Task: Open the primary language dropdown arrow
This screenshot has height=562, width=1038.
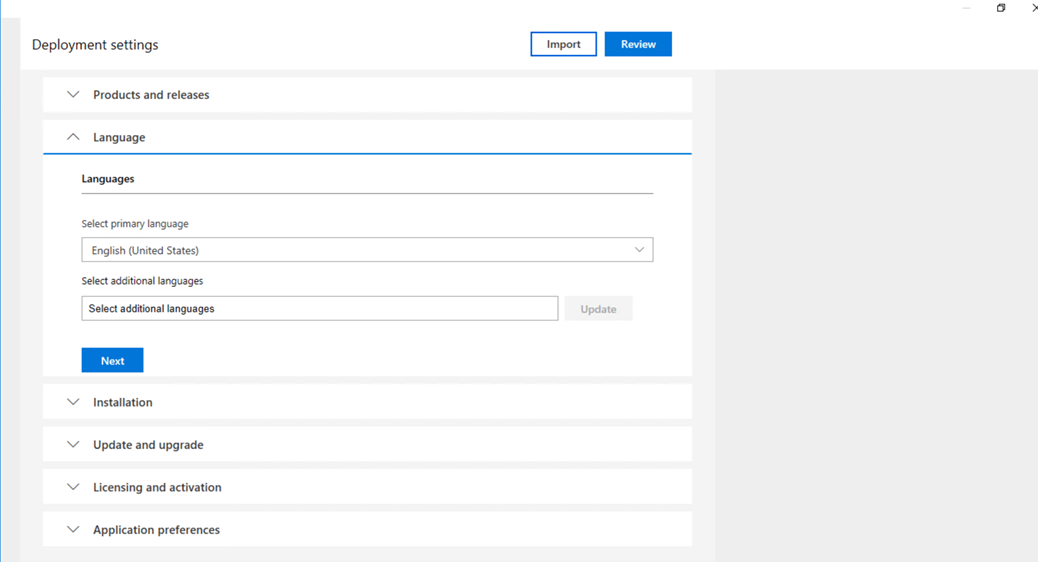Action: [x=639, y=250]
